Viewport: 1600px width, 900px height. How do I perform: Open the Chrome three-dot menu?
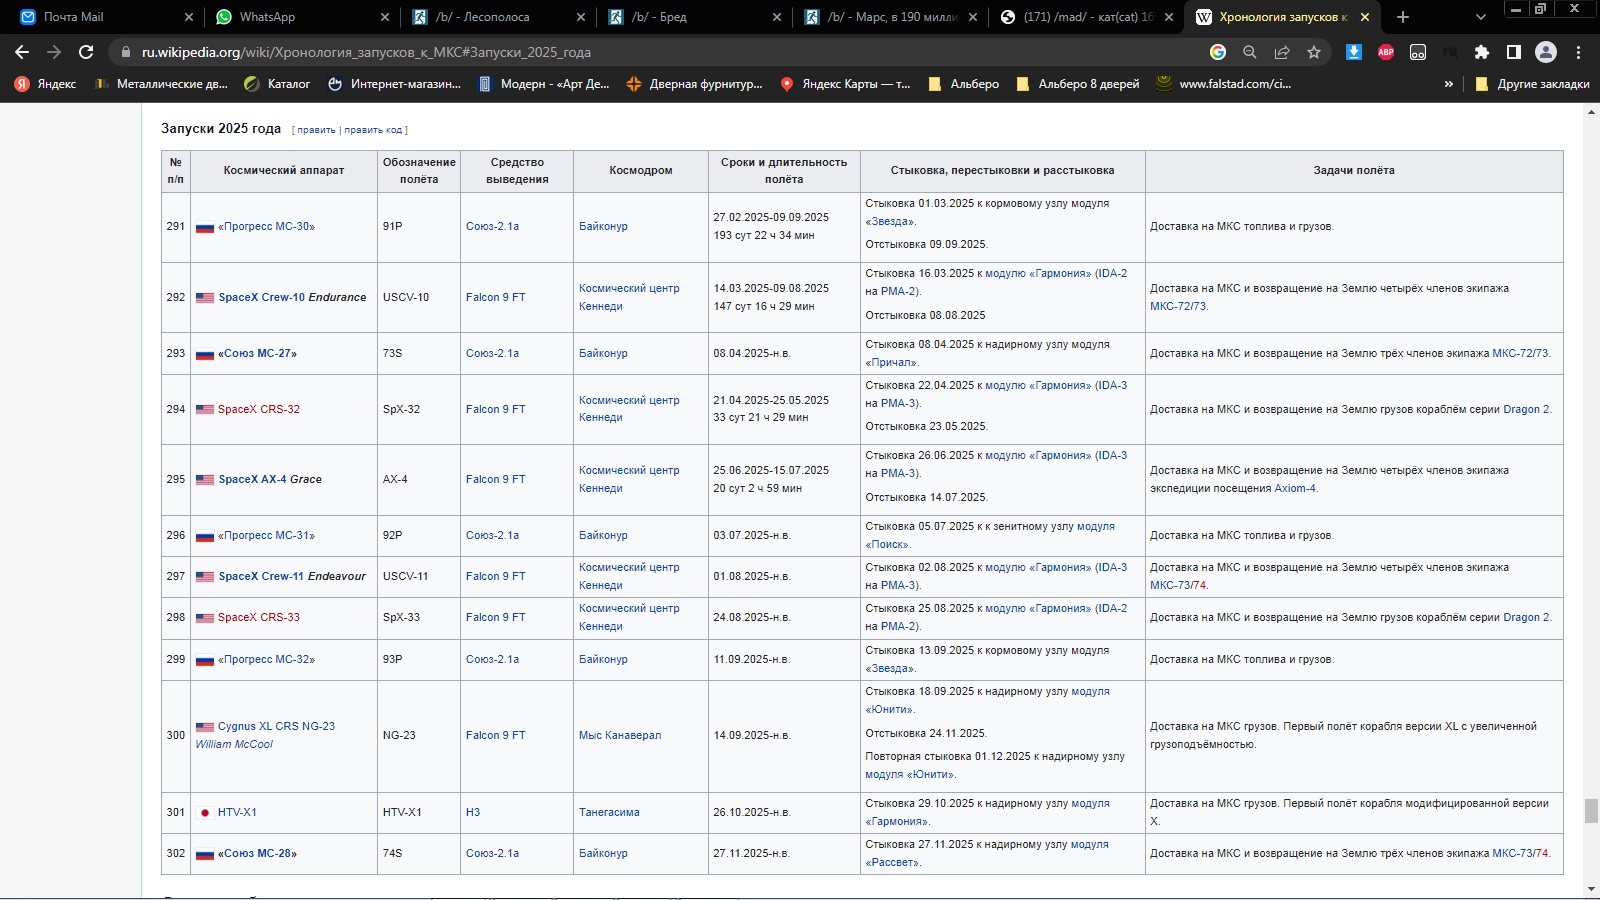tap(1578, 52)
